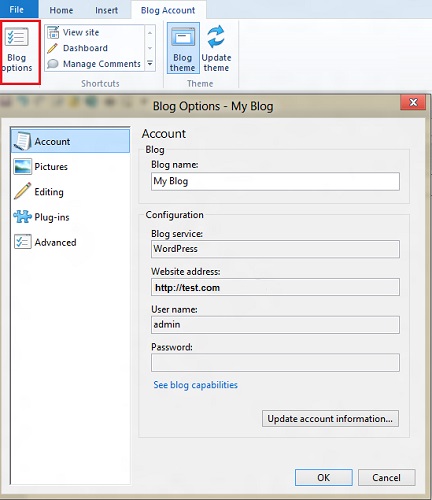The image size is (432, 500).
Task: Select the Account category in sidebar
Action: pyautogui.click(x=70, y=141)
